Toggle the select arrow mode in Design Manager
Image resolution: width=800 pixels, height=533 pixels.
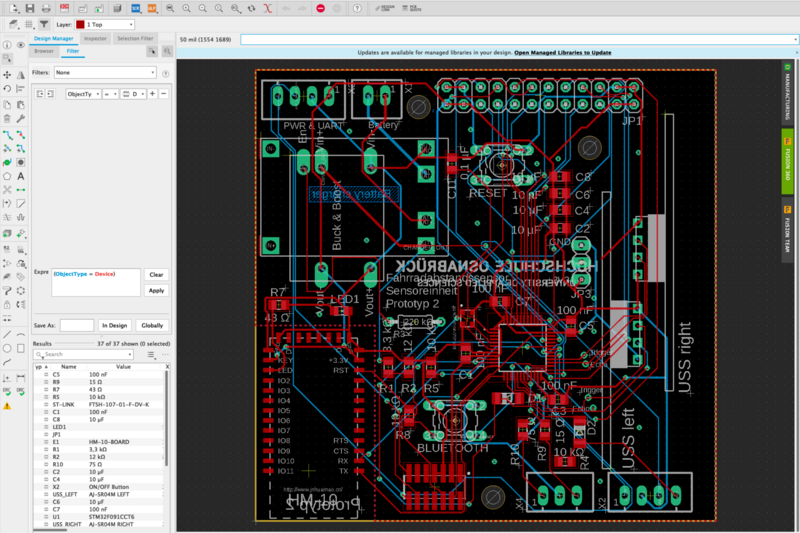[152, 51]
